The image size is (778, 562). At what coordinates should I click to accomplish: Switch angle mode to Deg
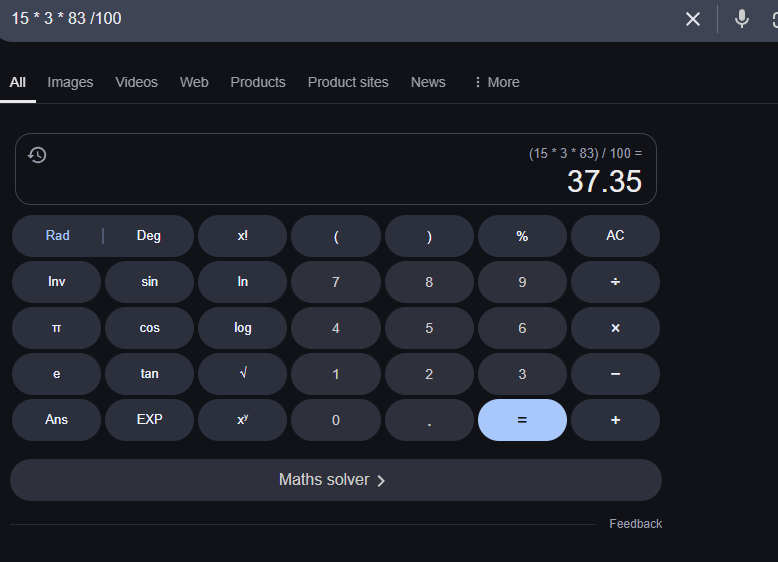coord(148,236)
